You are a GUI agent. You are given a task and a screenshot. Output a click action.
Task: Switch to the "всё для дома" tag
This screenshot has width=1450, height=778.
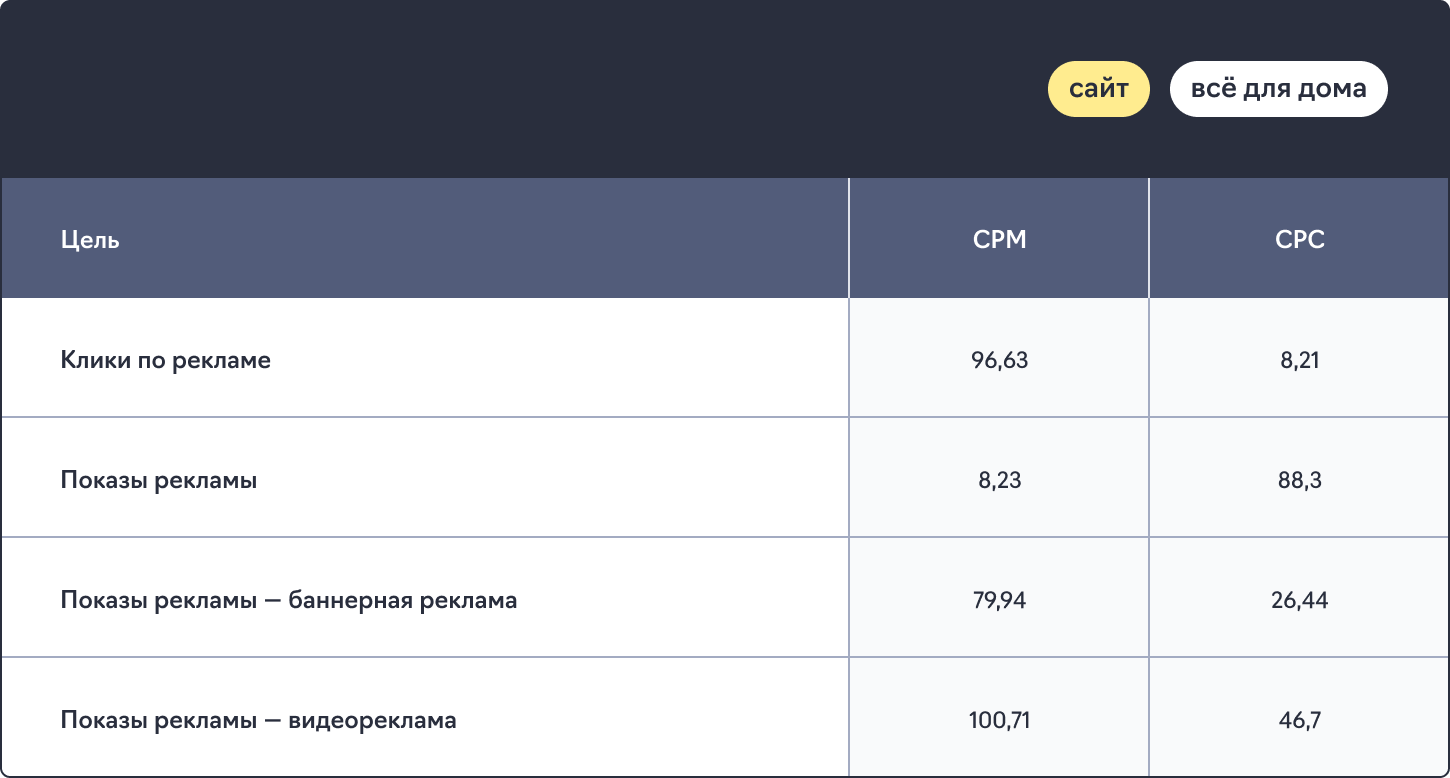click(1278, 89)
